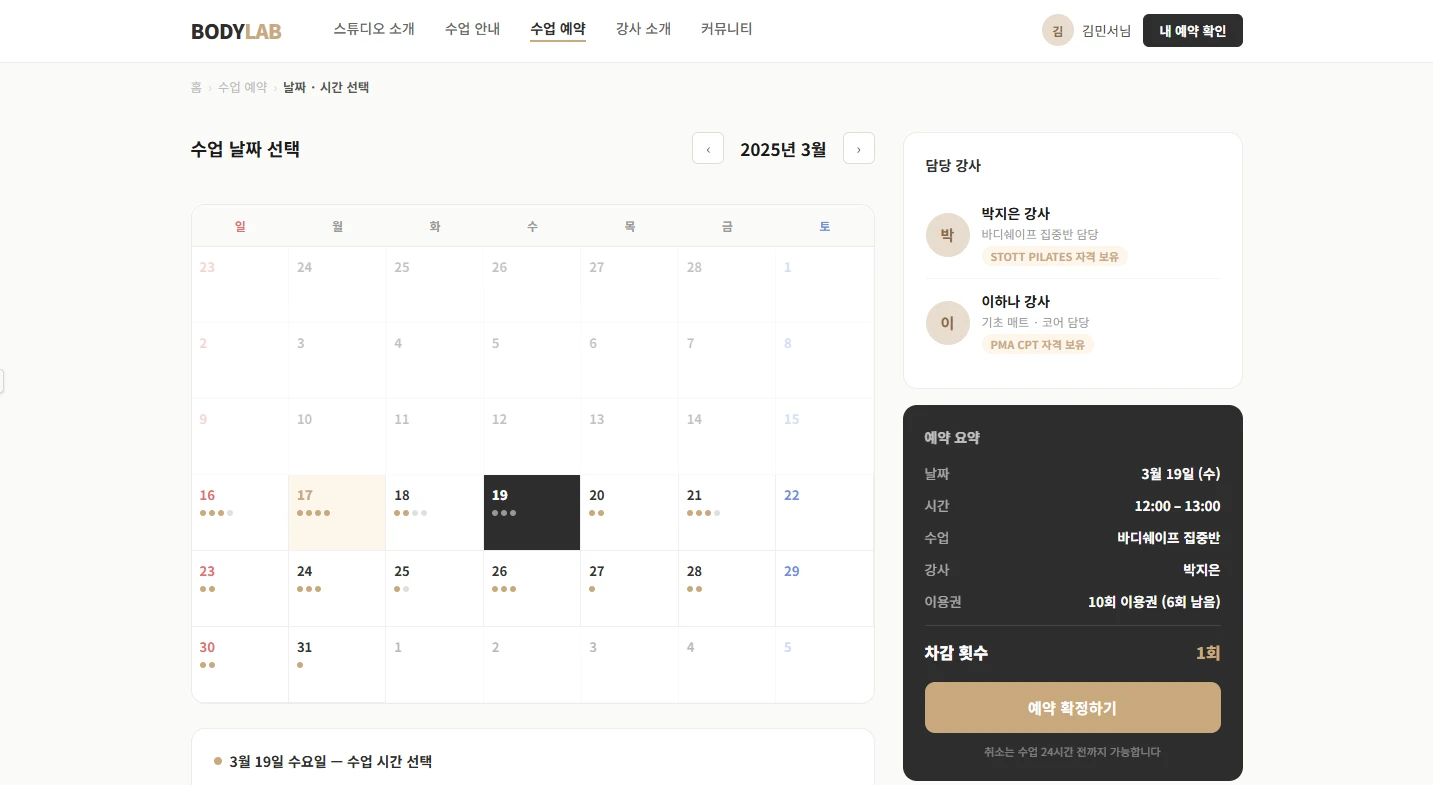Select March 25 in fifth row
1433x785 pixels.
tap(434, 588)
